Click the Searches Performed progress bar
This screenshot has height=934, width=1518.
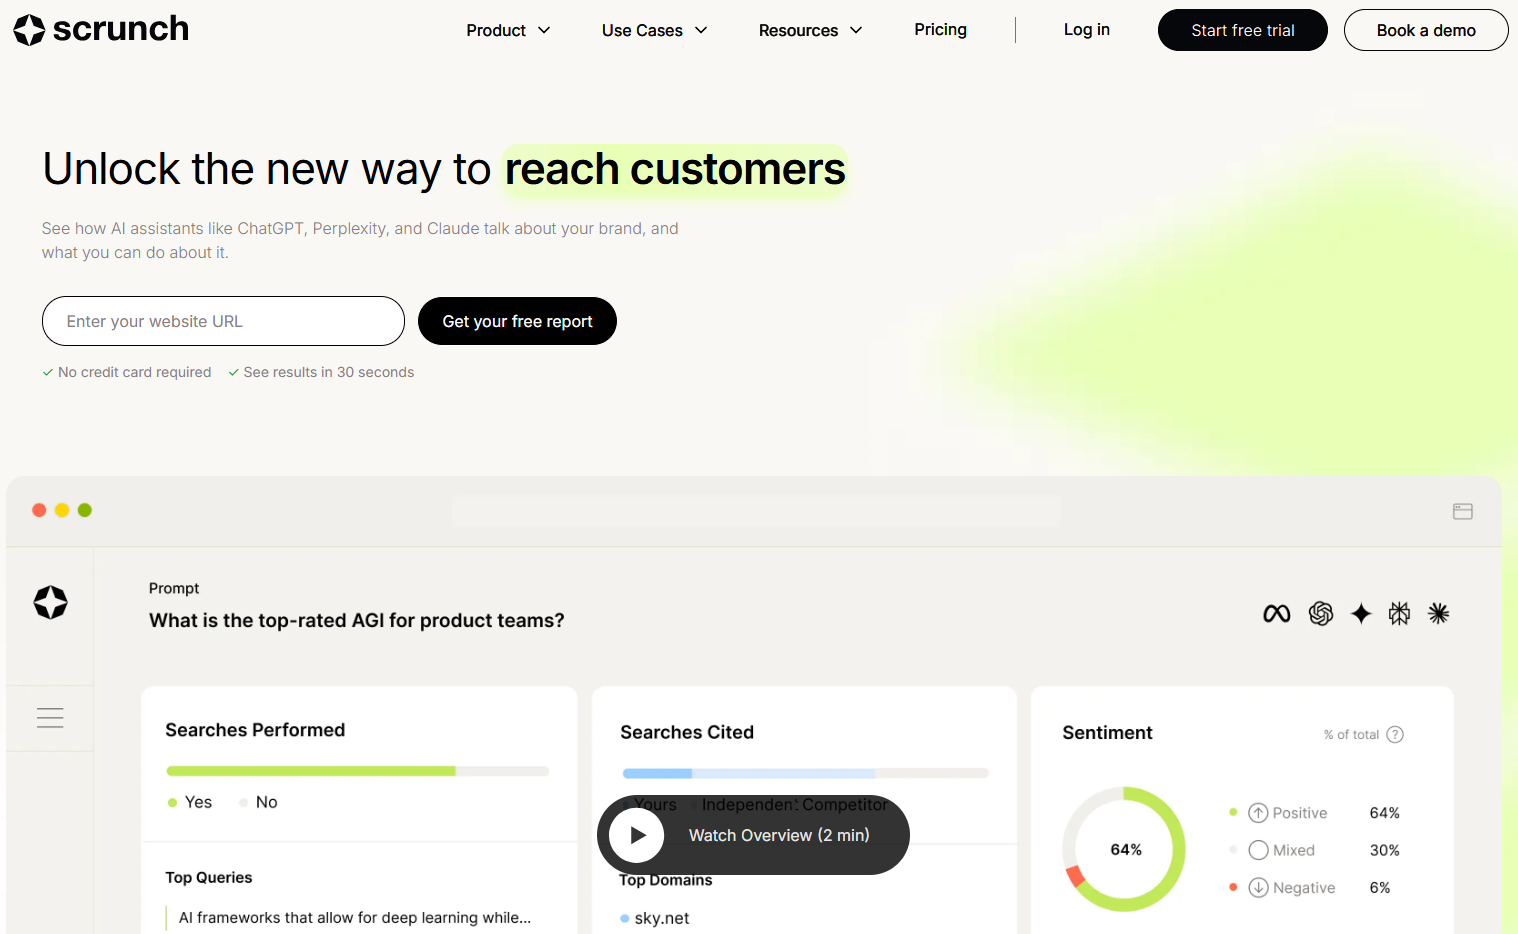coord(358,771)
